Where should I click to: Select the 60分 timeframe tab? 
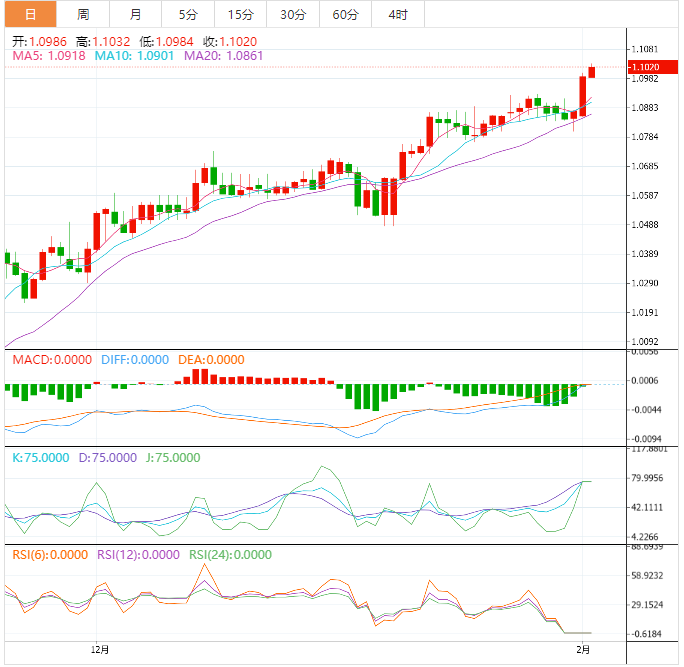345,14
